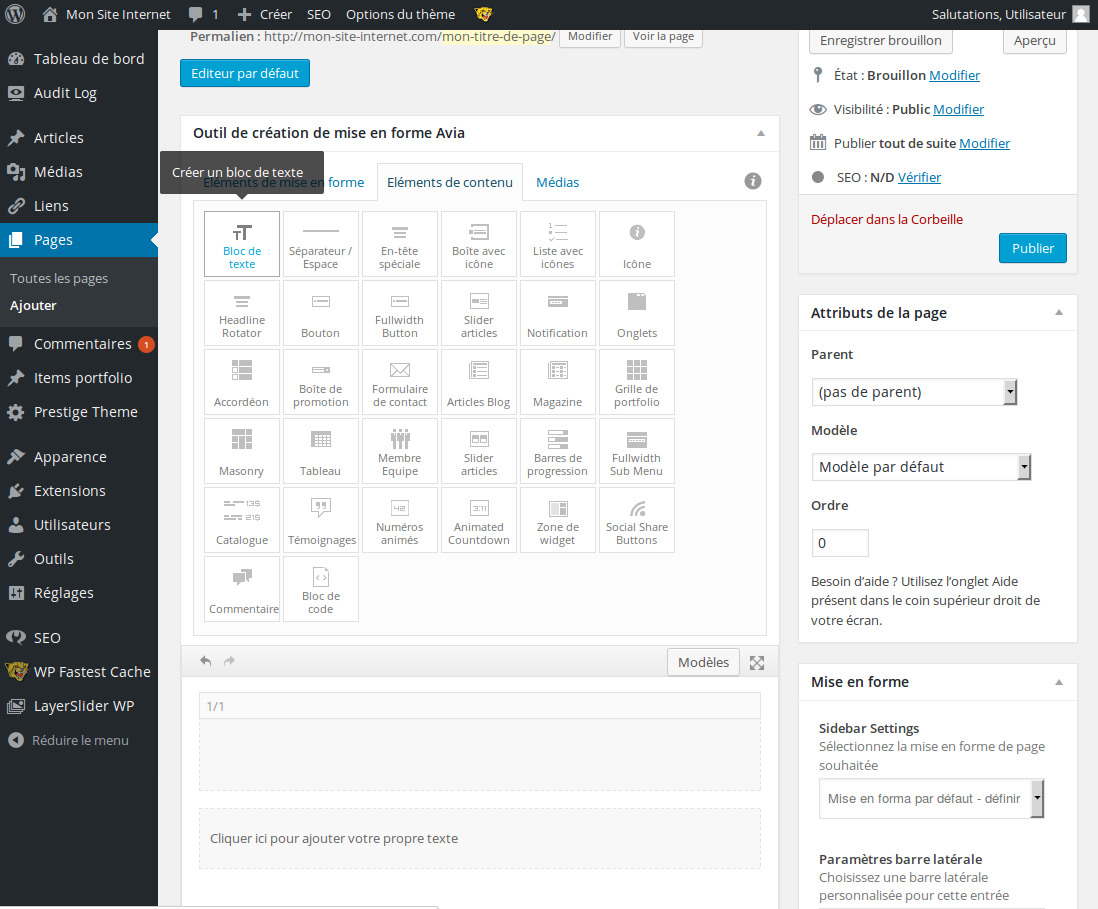Add the En-tête spéciale element
This screenshot has width=1098, height=909.
click(400, 244)
